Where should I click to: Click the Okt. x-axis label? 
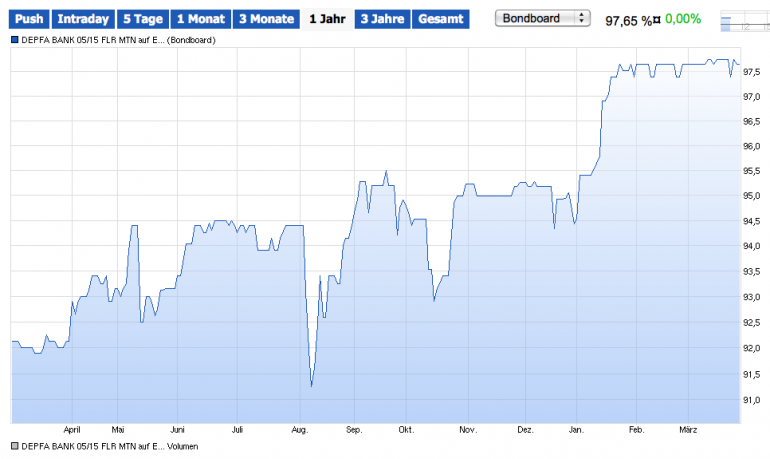click(406, 430)
